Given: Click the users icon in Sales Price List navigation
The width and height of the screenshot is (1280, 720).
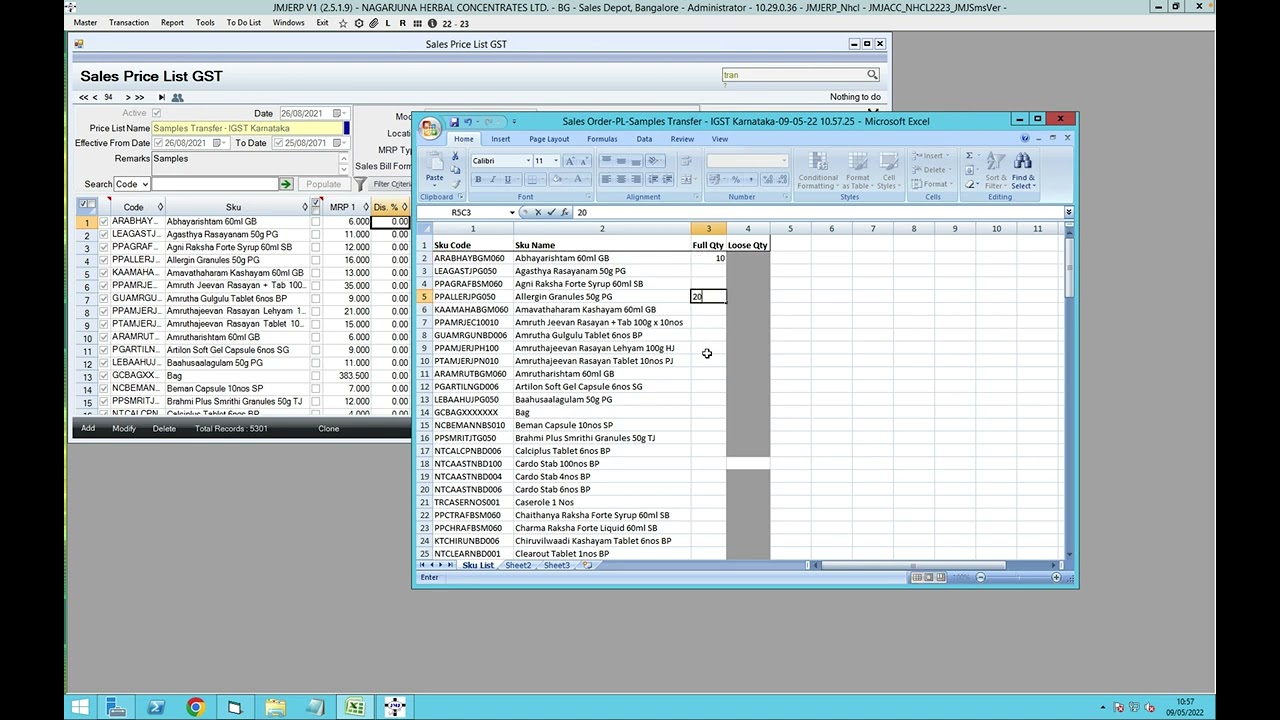Looking at the screenshot, I should pos(177,97).
